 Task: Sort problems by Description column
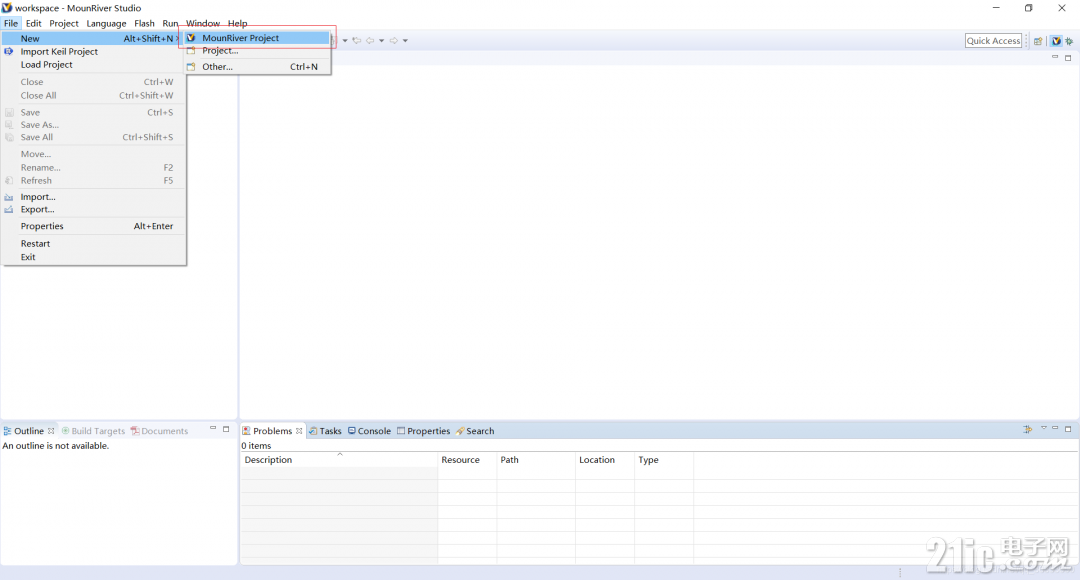(339, 459)
